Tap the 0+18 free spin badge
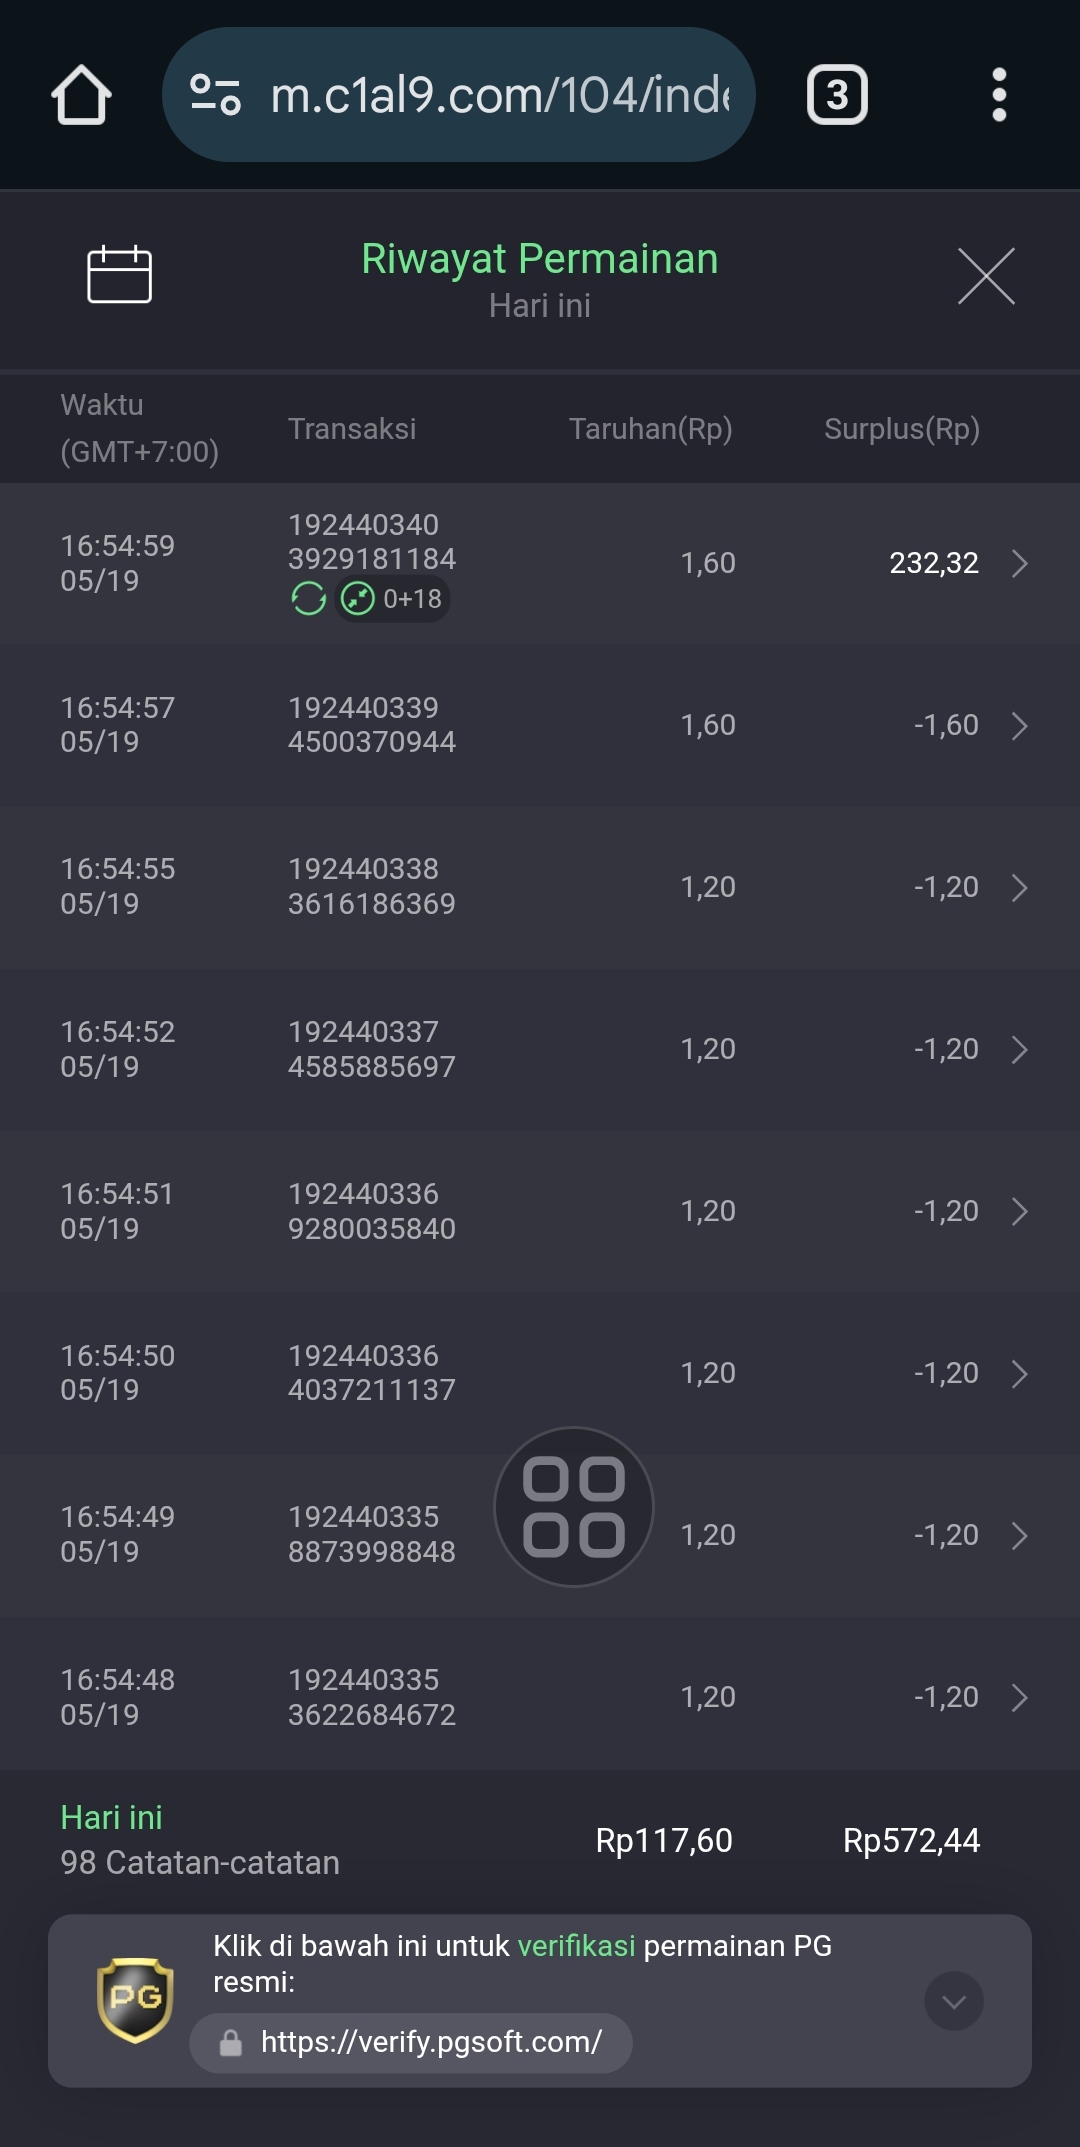Image resolution: width=1080 pixels, height=2147 pixels. pyautogui.click(x=392, y=599)
